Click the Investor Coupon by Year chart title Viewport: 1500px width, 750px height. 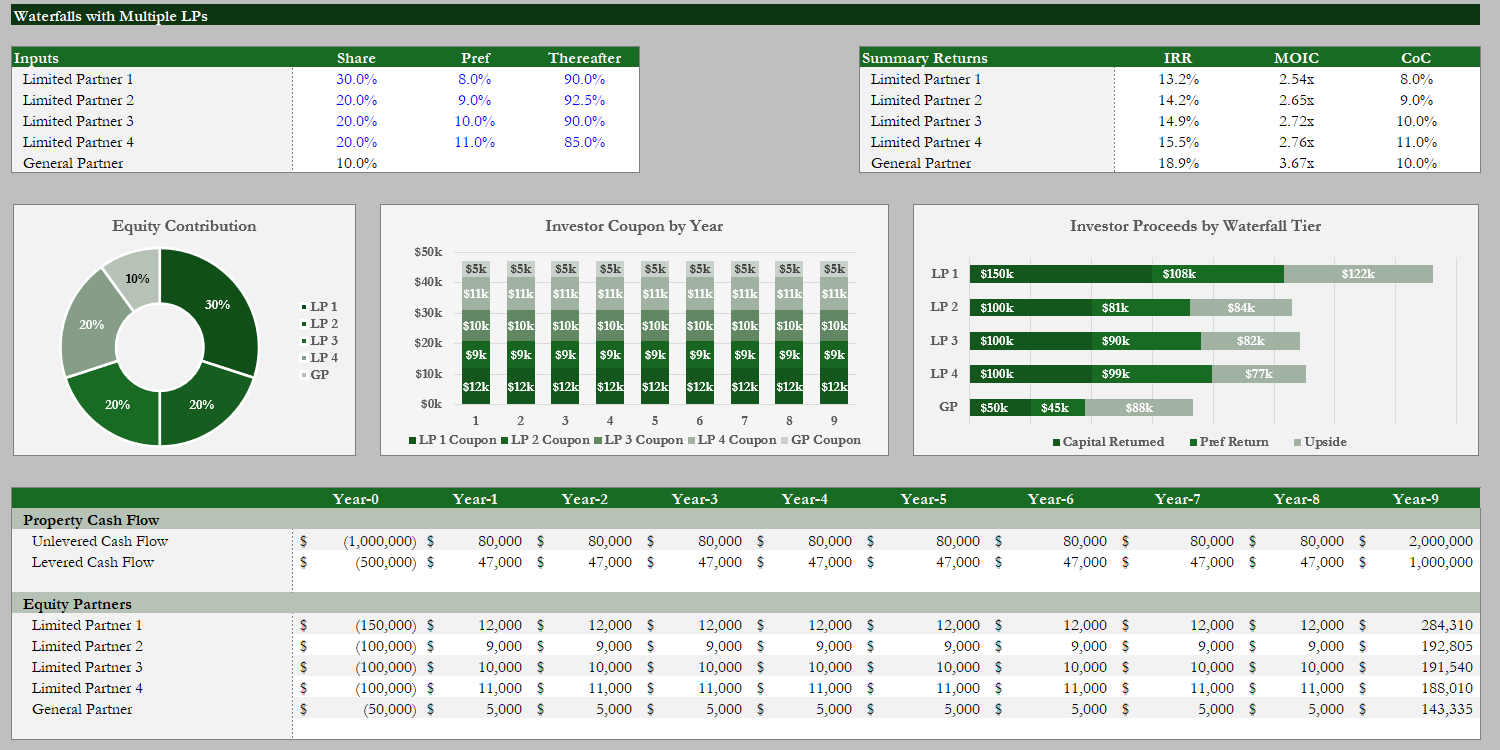tap(634, 226)
